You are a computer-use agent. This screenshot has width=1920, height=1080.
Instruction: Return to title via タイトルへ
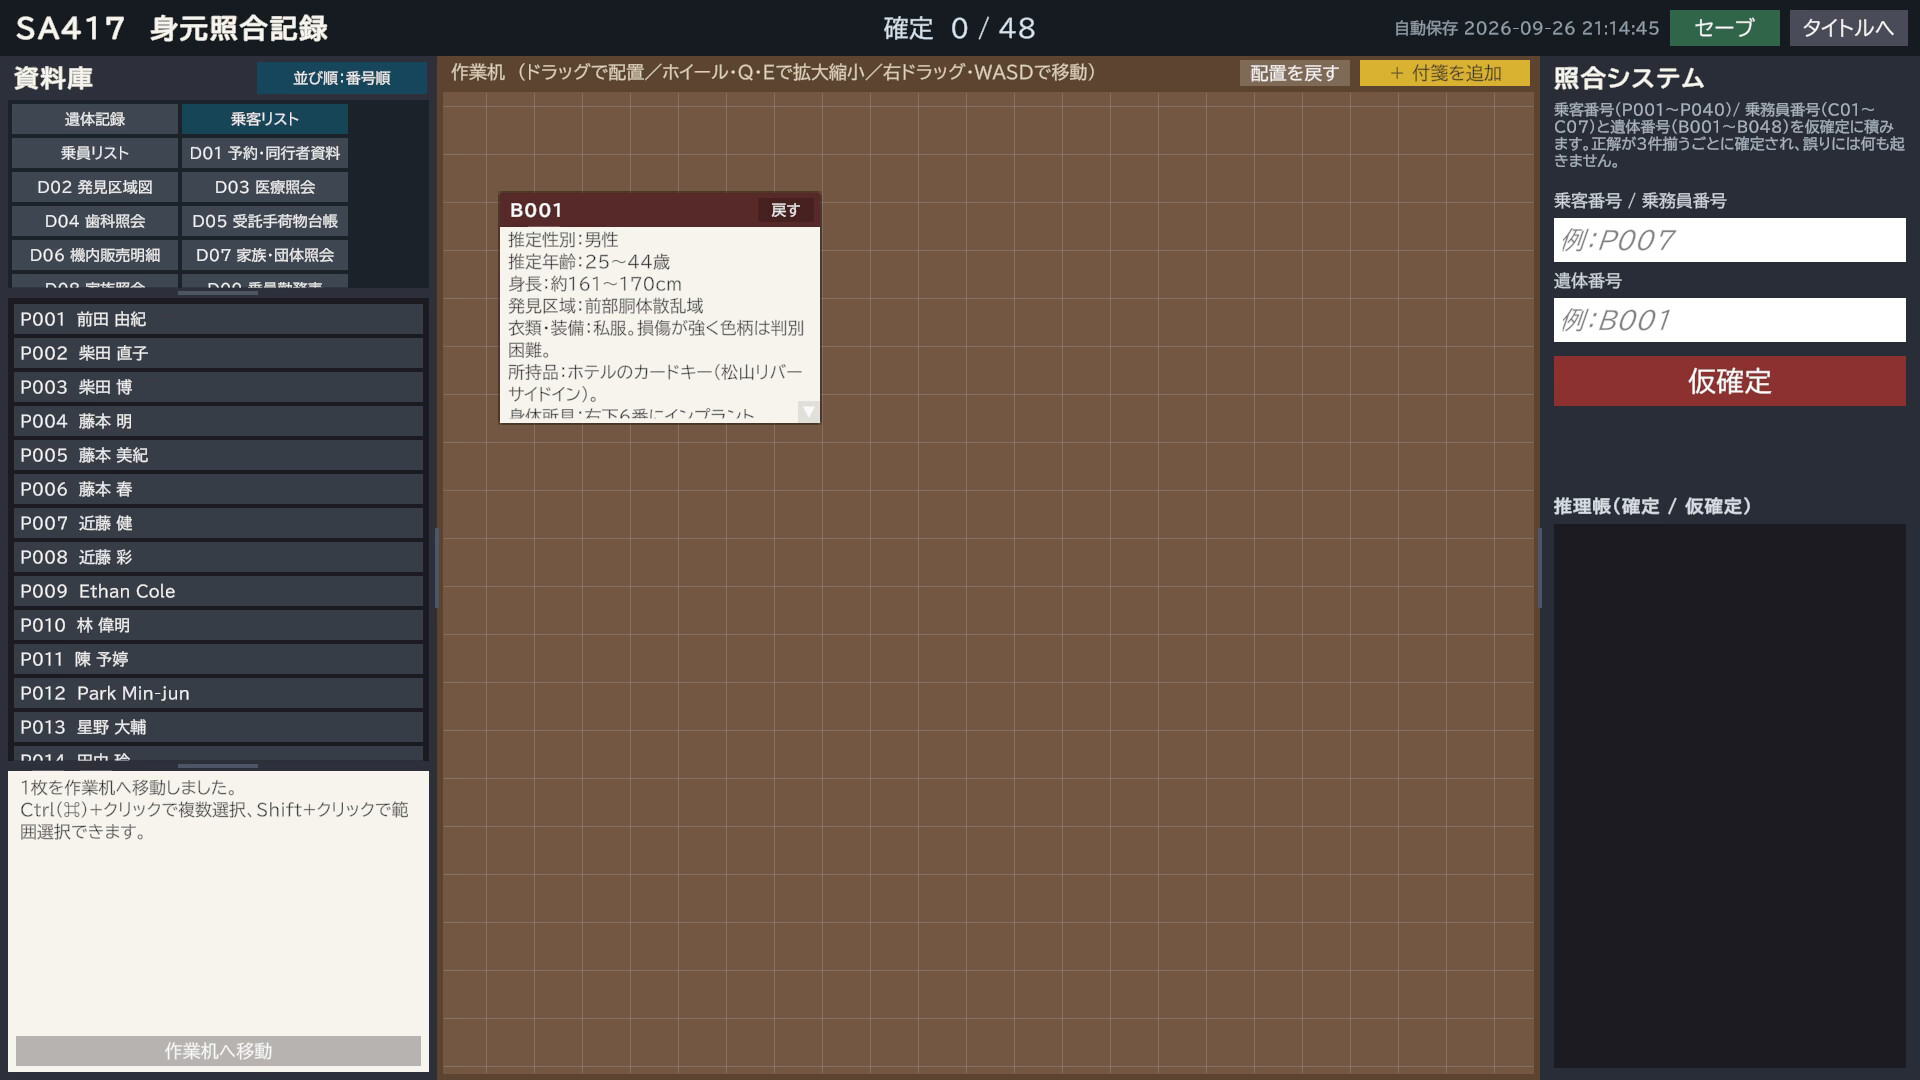point(1847,28)
